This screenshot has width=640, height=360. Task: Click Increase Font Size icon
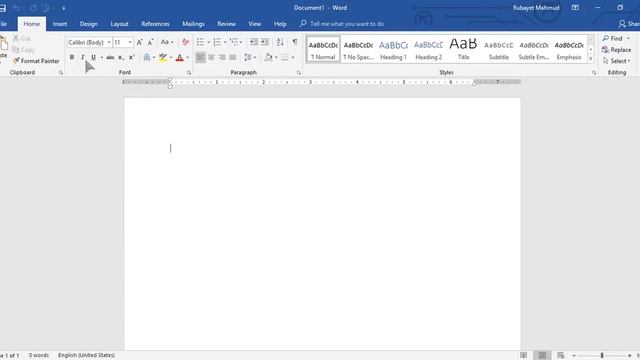click(x=140, y=42)
